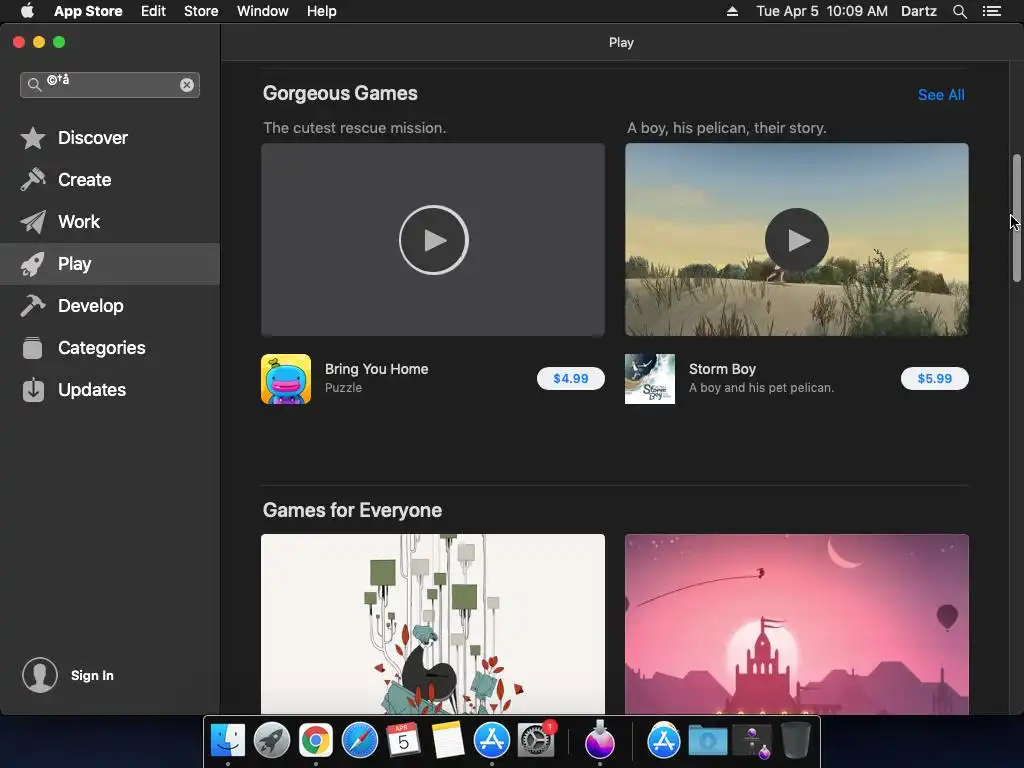Click the Sign In label
1024x768 pixels.
point(92,675)
